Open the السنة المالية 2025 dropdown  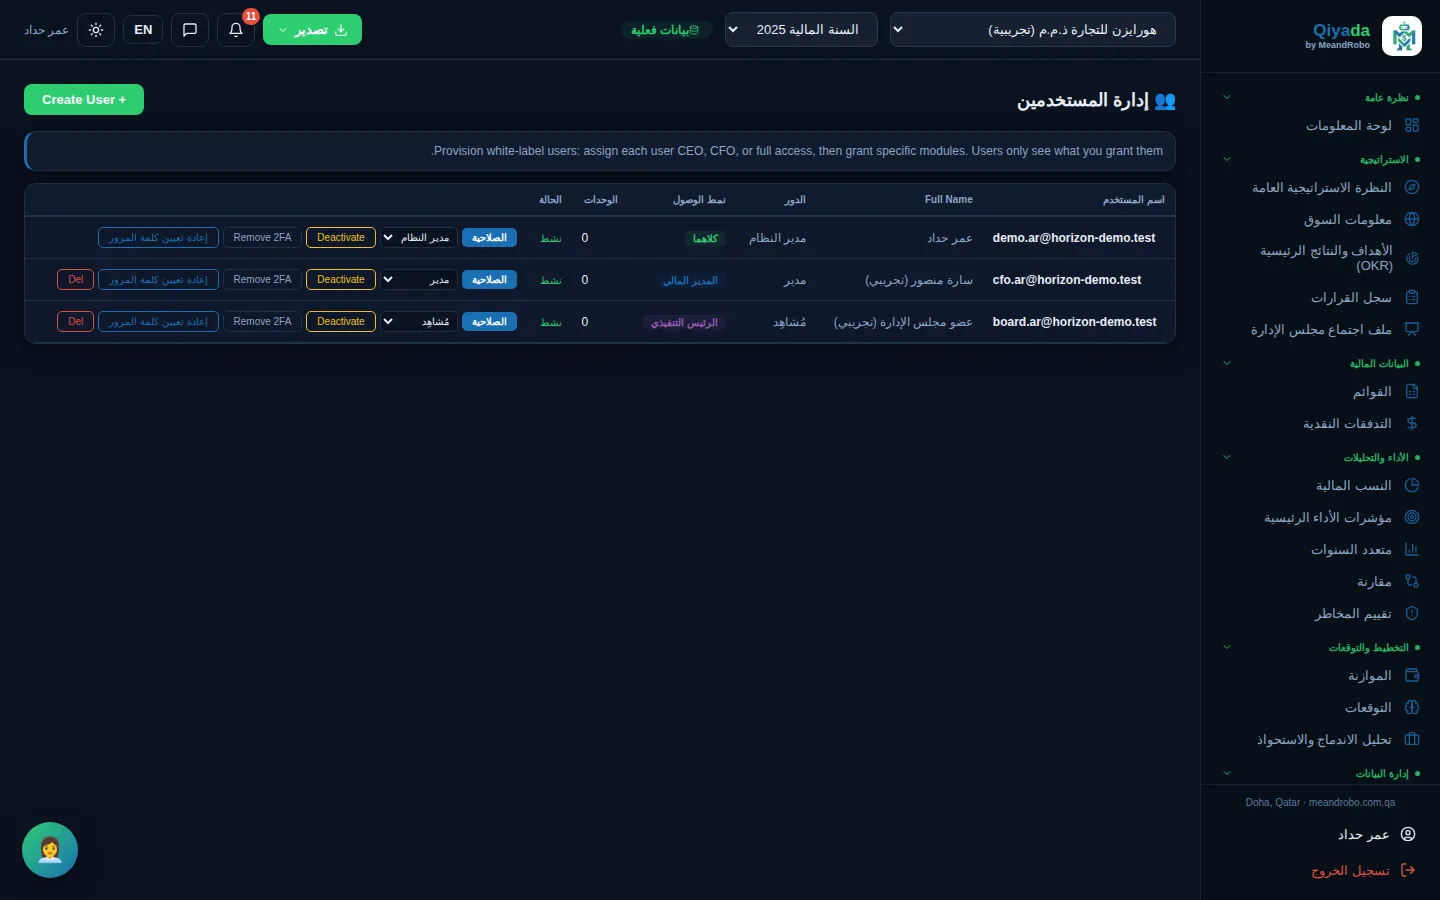[x=801, y=30]
